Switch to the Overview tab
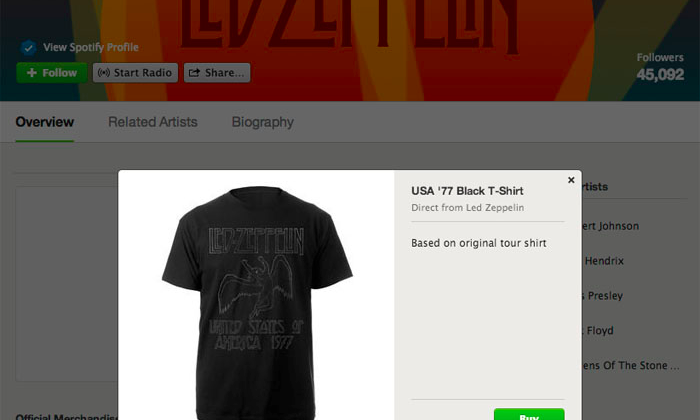Viewport: 700px width, 420px height. (x=45, y=122)
